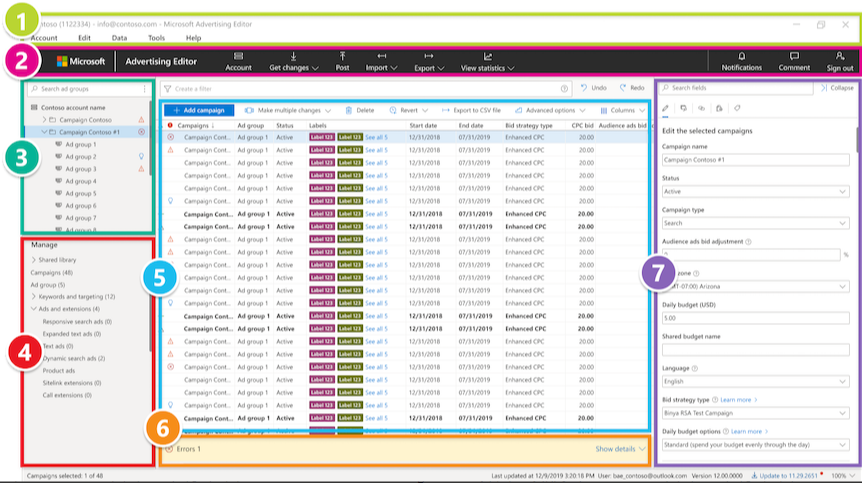Screen dimensions: 862x483
Task: Click the warning triangle beside Ad group 3
Action: 141,169
